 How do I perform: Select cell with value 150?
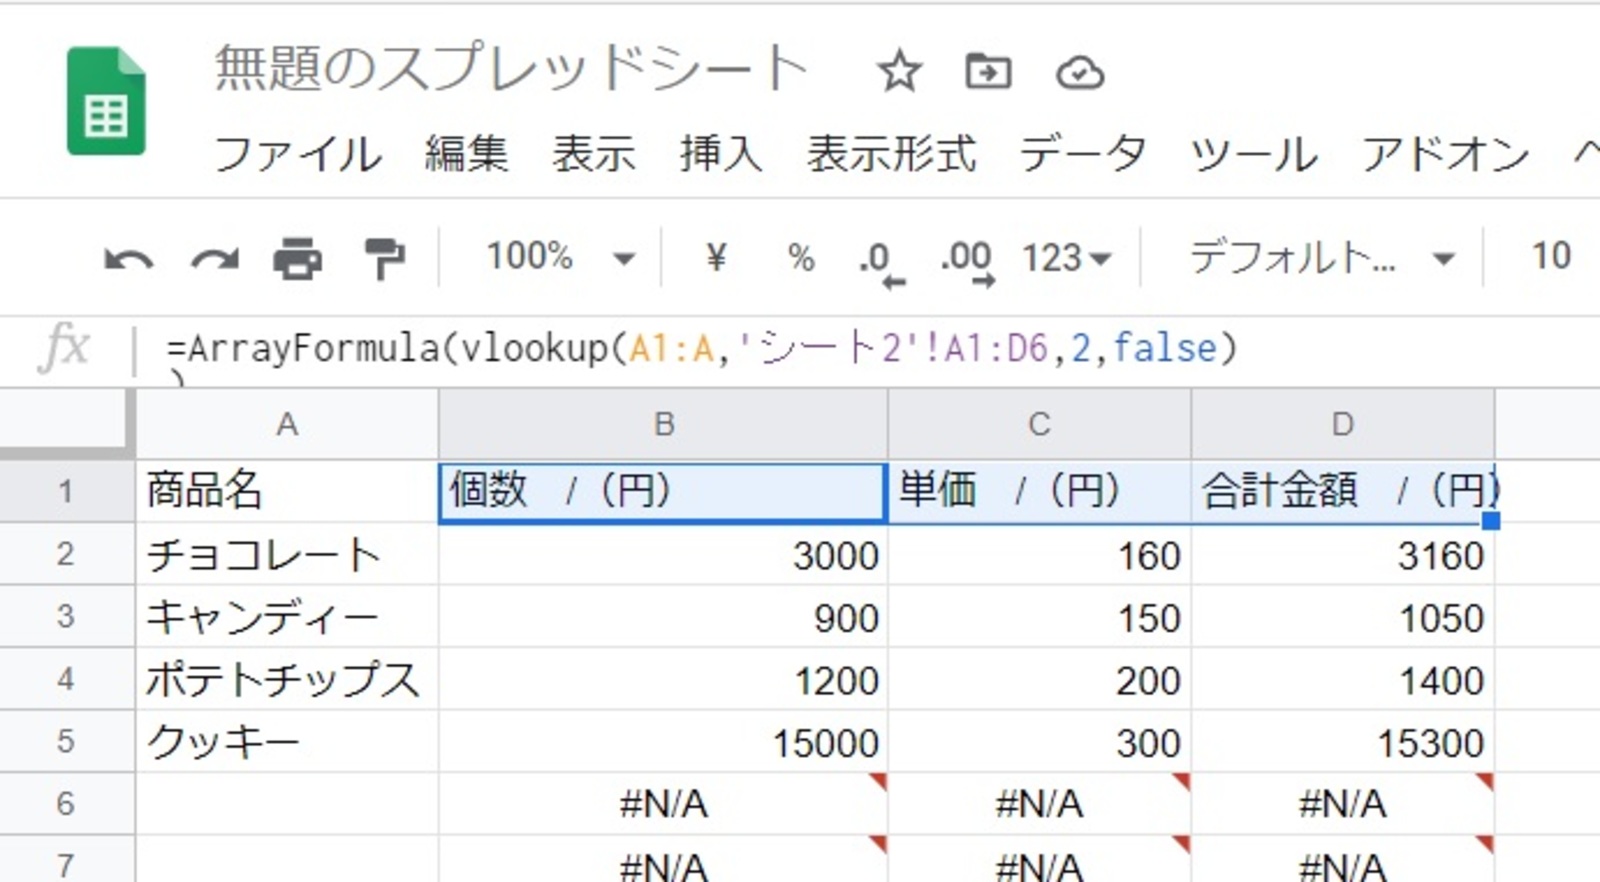[x=1039, y=616]
